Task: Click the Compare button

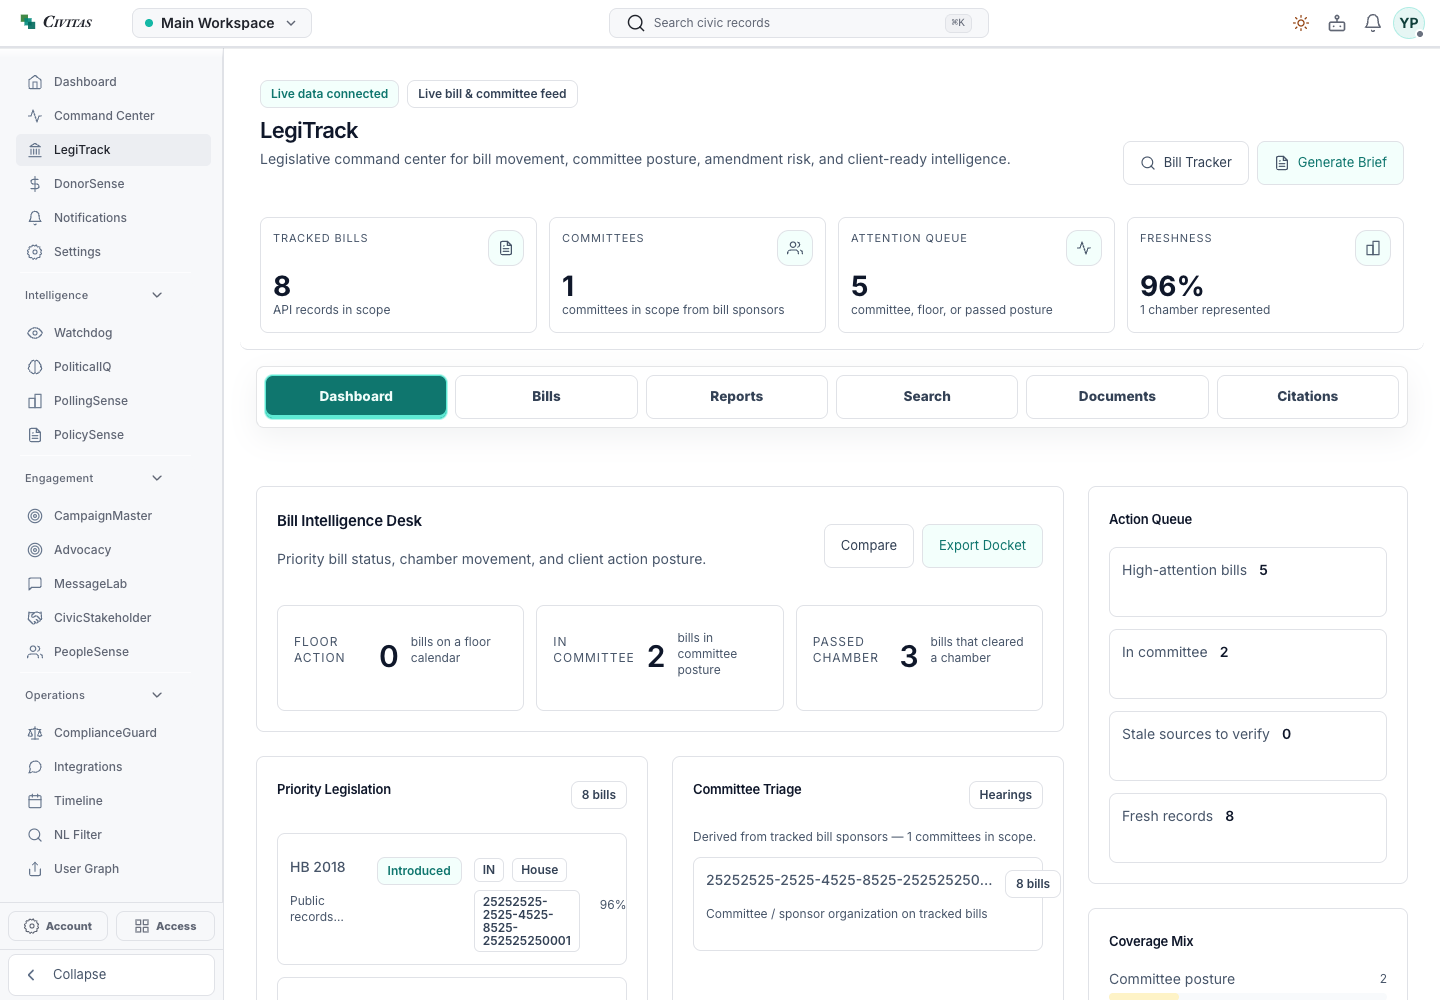Action: click(869, 546)
